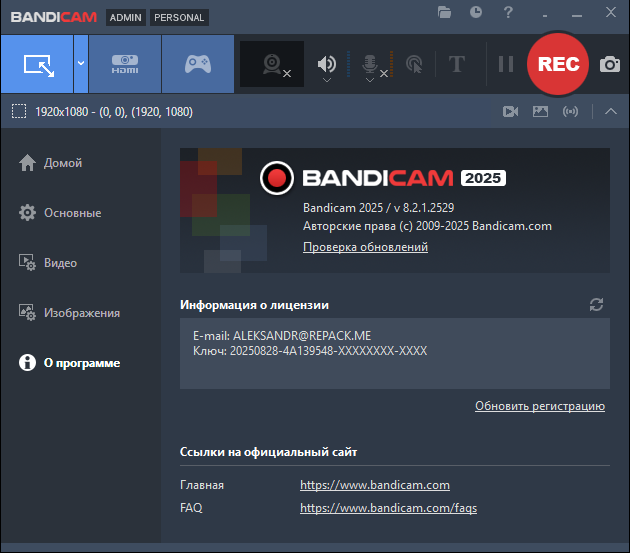Start recording with the REC button
Image resolution: width=630 pixels, height=553 pixels.
click(558, 64)
